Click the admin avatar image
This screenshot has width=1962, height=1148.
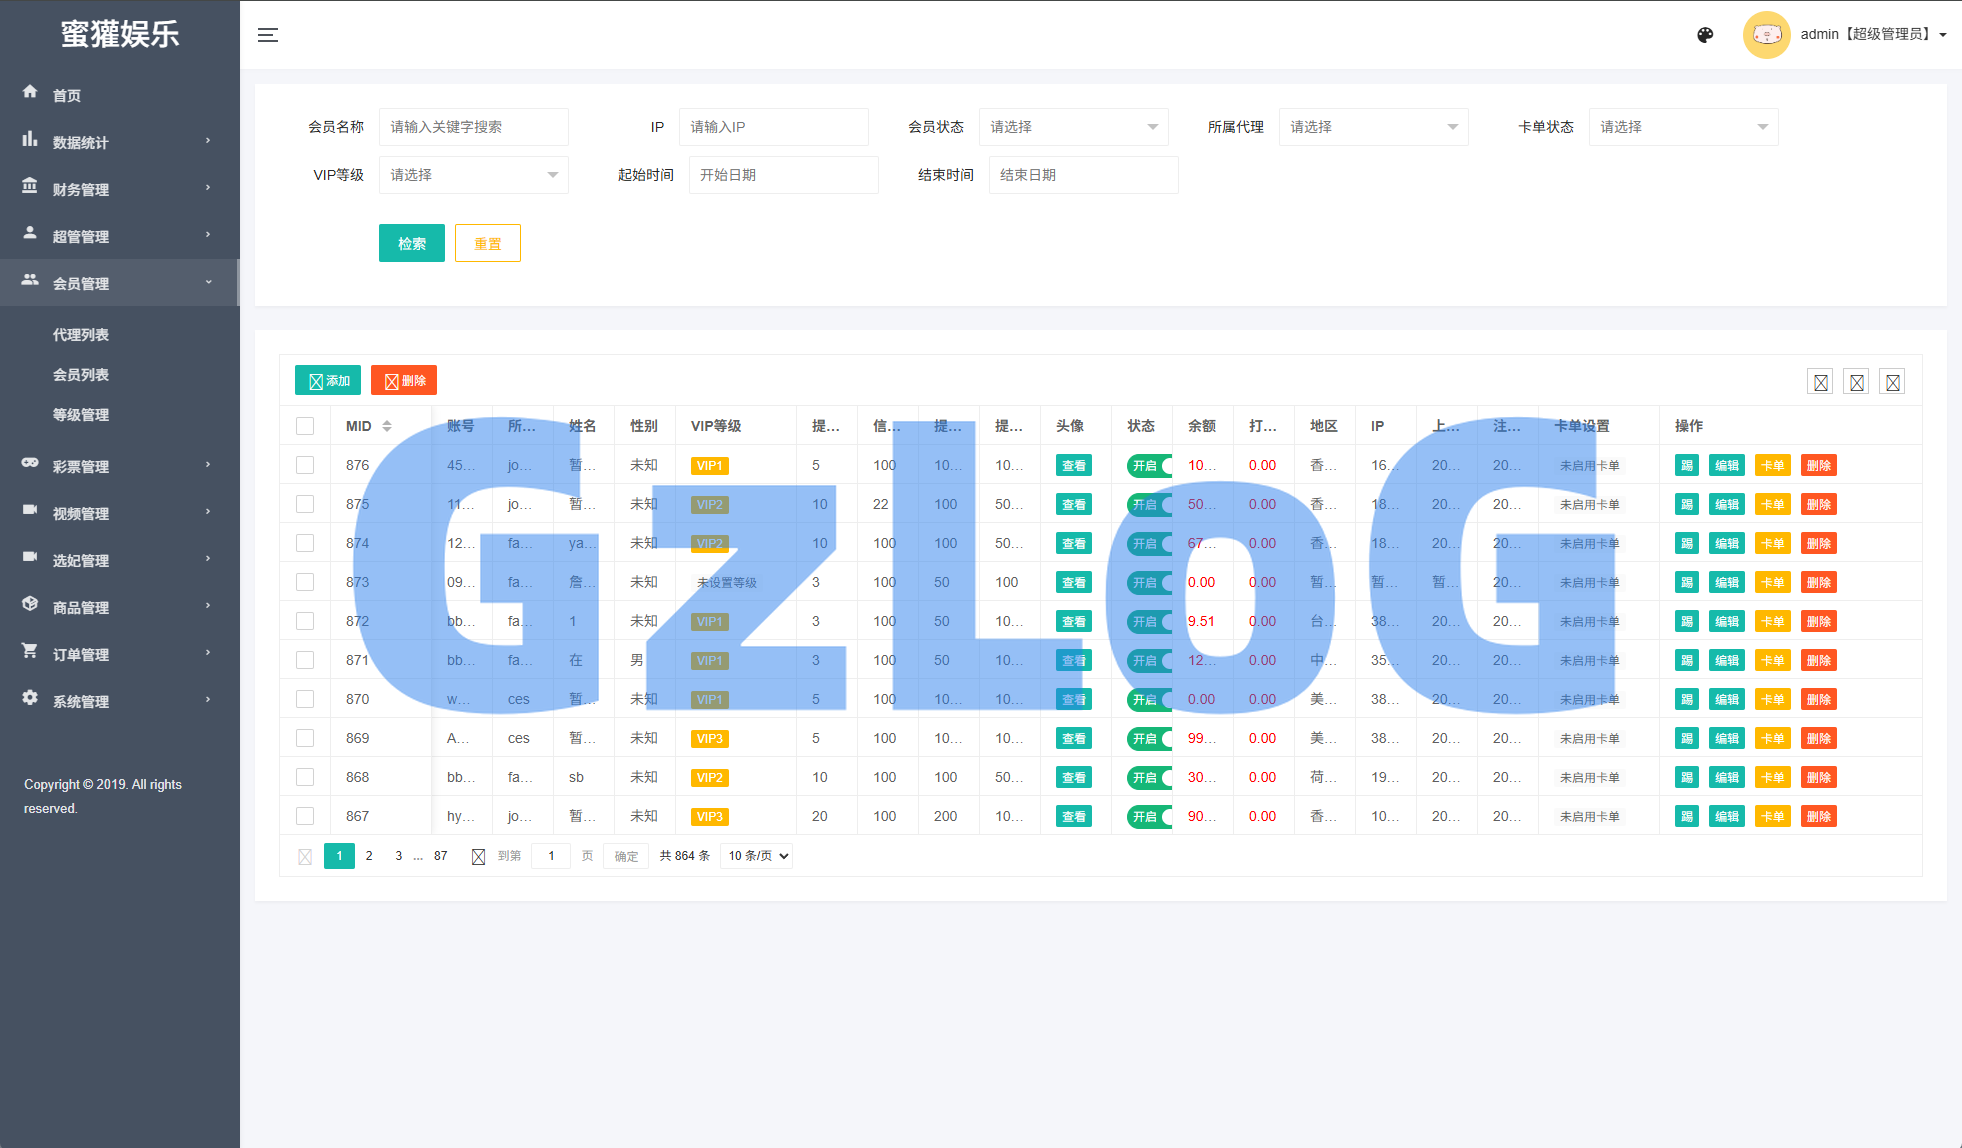1766,35
